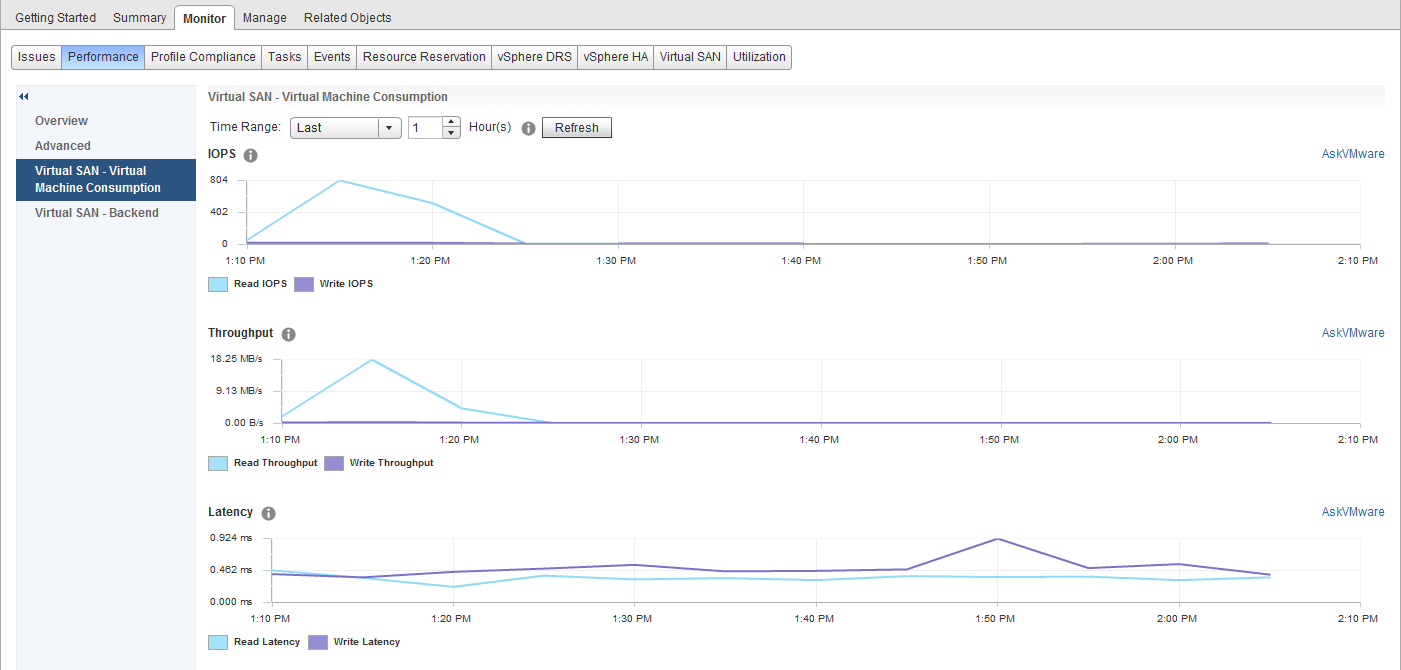Select Virtual SAN - Backend in sidebar
This screenshot has width=1401, height=670.
97,213
